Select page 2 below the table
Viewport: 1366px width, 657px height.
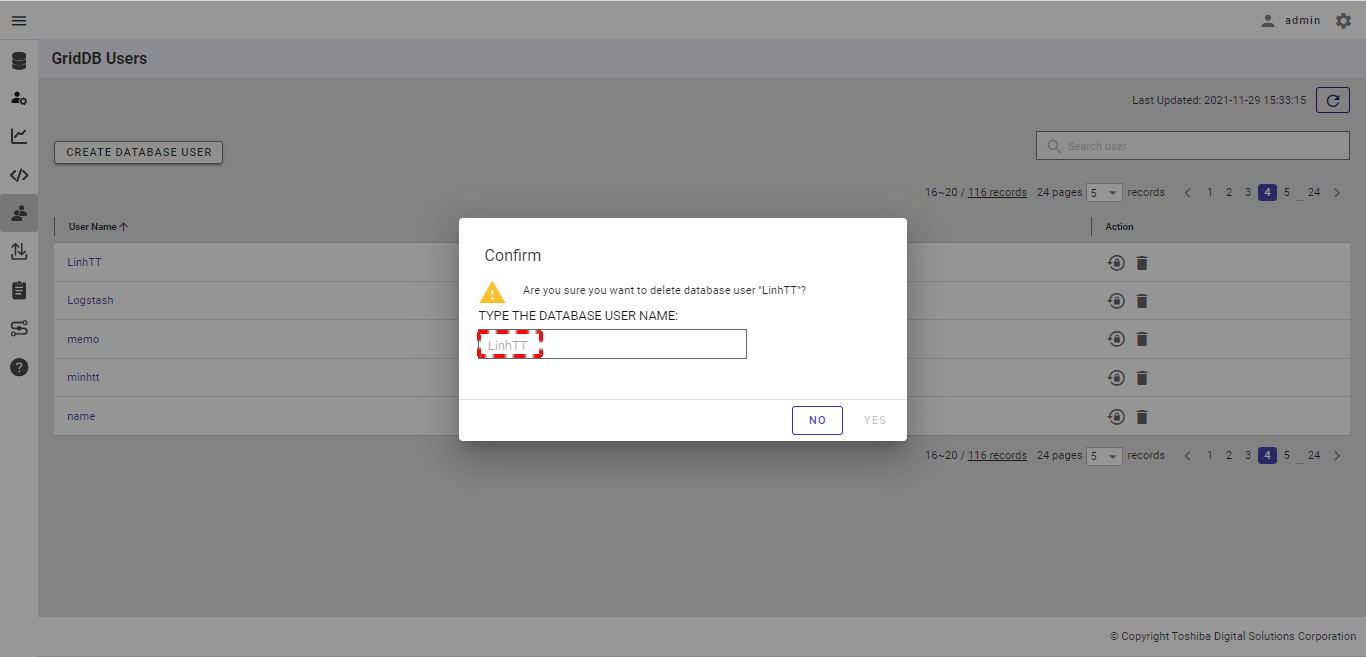tap(1229, 456)
